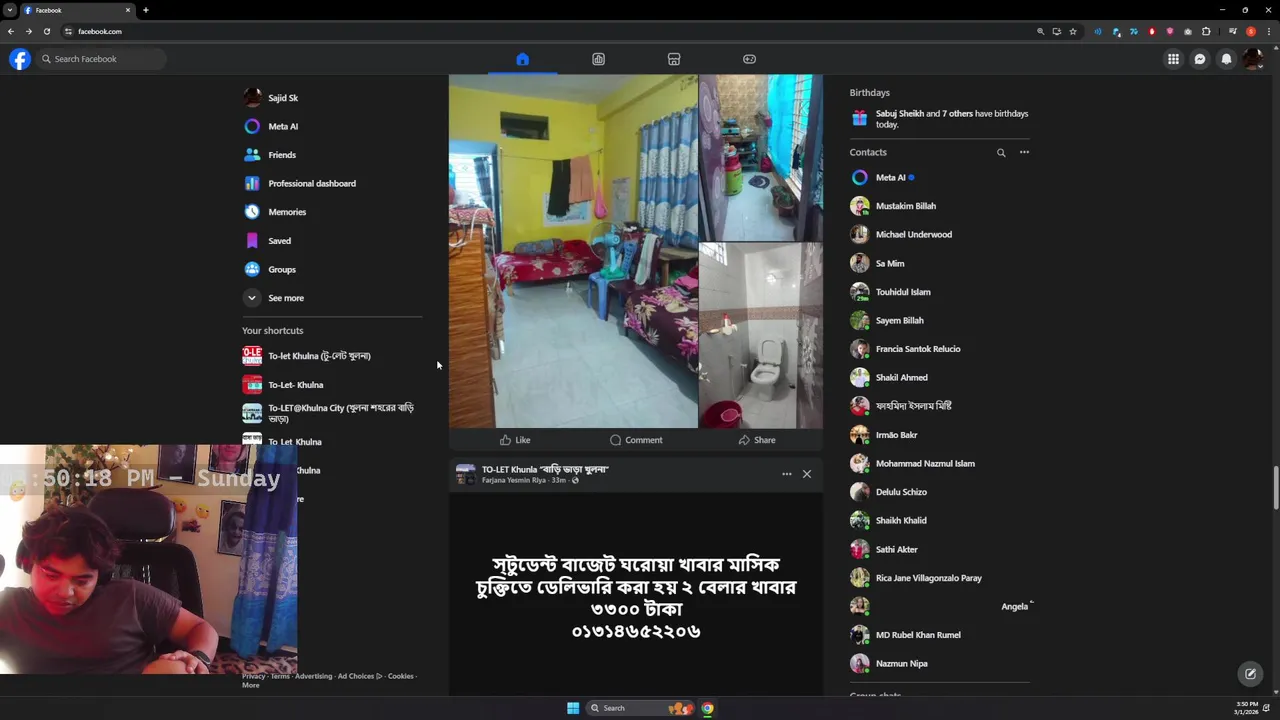This screenshot has height=720, width=1280.
Task: Open the balcony photo thumbnail
Action: coord(761,158)
